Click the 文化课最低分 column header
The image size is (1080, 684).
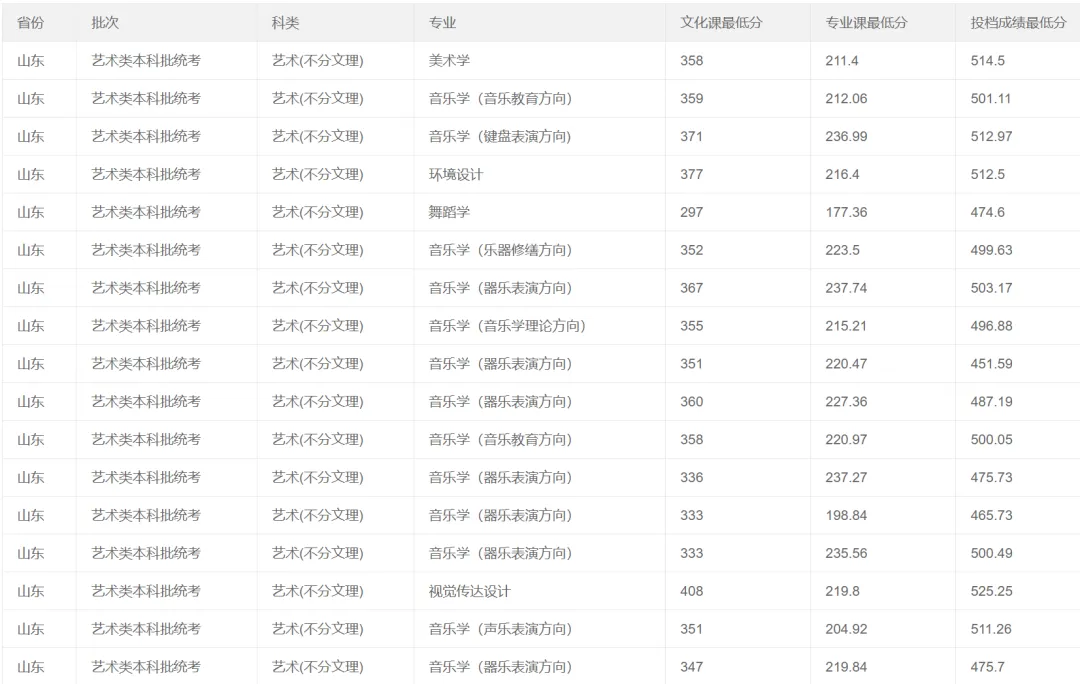tap(721, 23)
